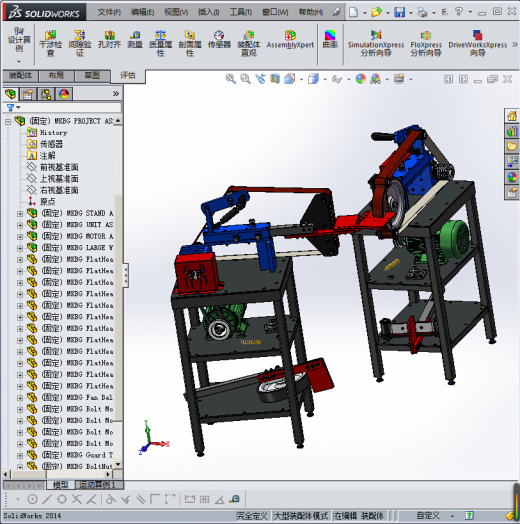Image resolution: width=520 pixels, height=524 pixels.
Task: Select Previous View icon
Action: click(260, 79)
